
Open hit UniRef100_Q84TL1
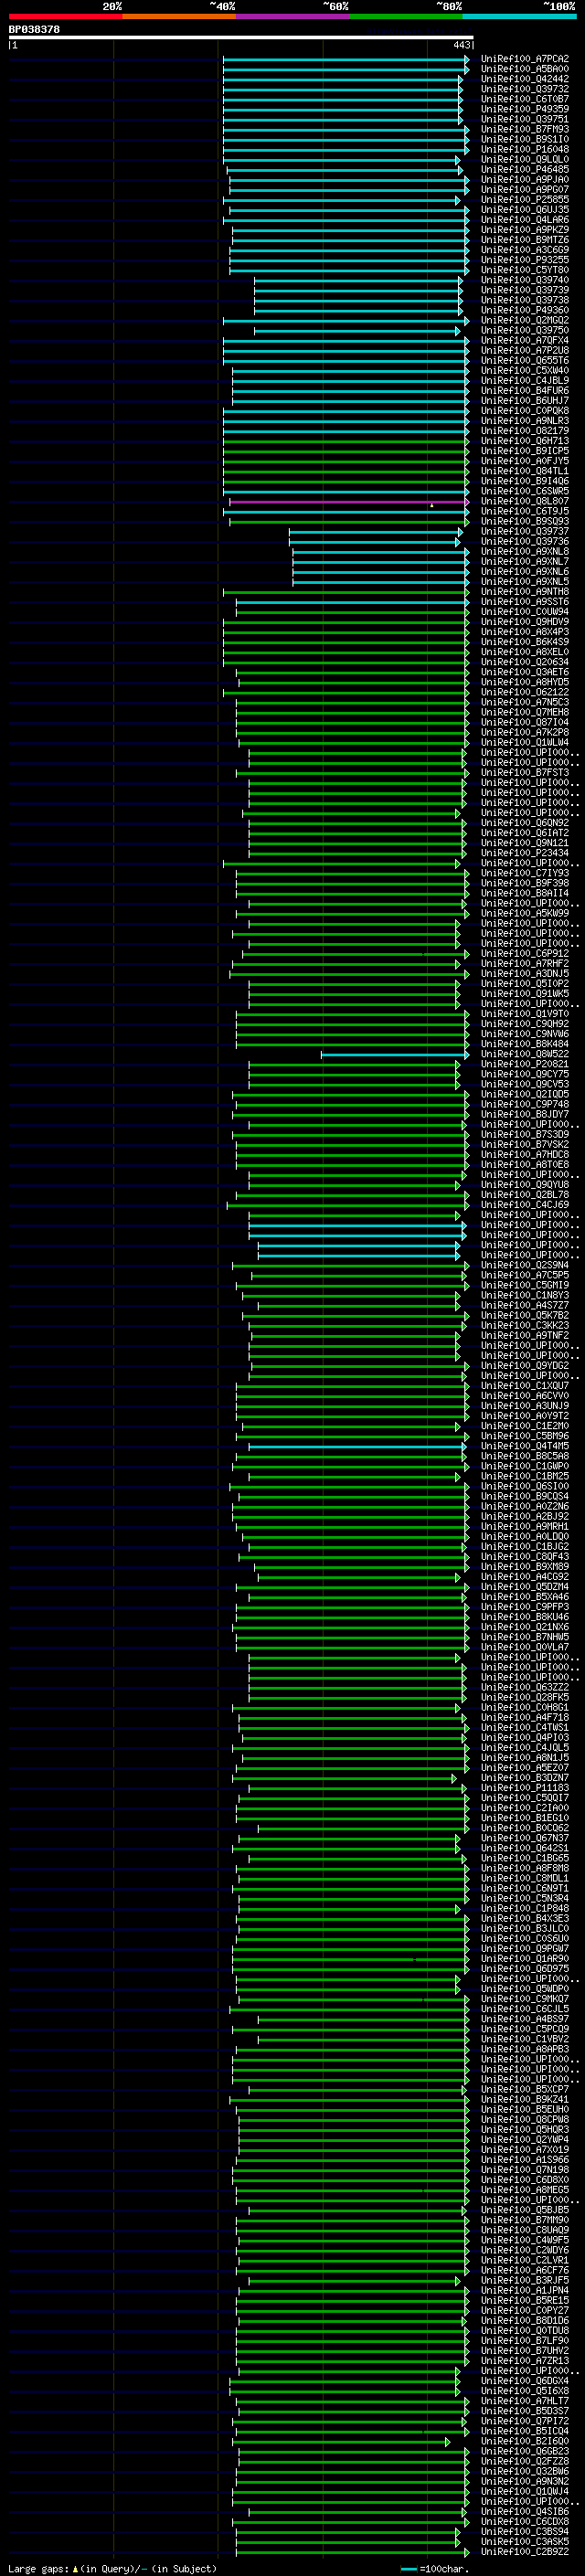click(x=525, y=471)
